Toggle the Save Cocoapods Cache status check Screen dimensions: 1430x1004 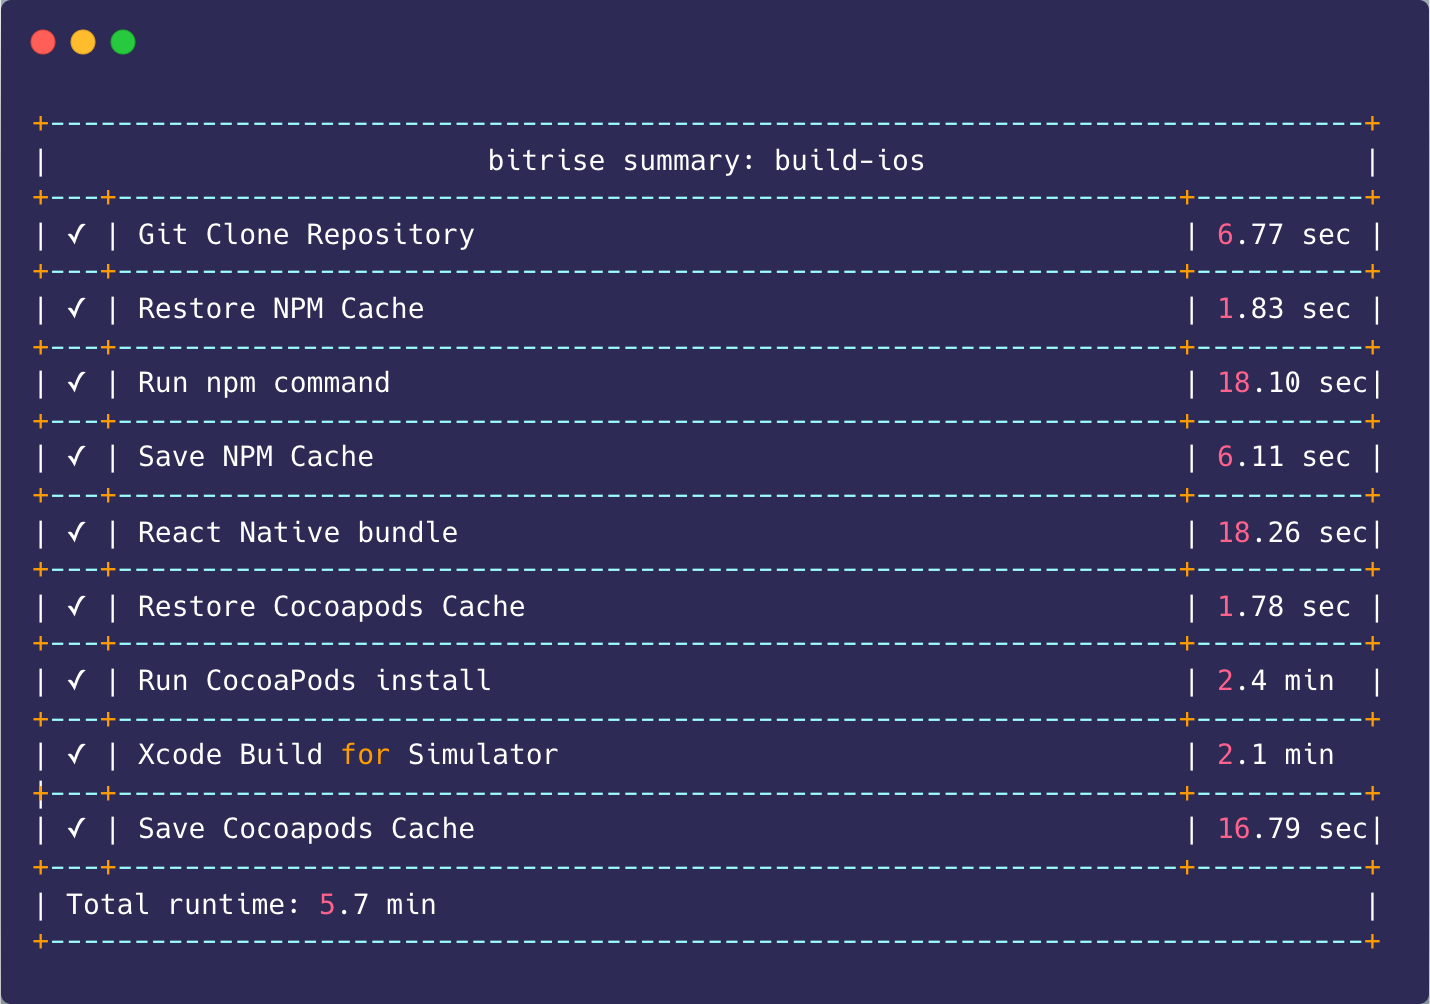tap(77, 828)
